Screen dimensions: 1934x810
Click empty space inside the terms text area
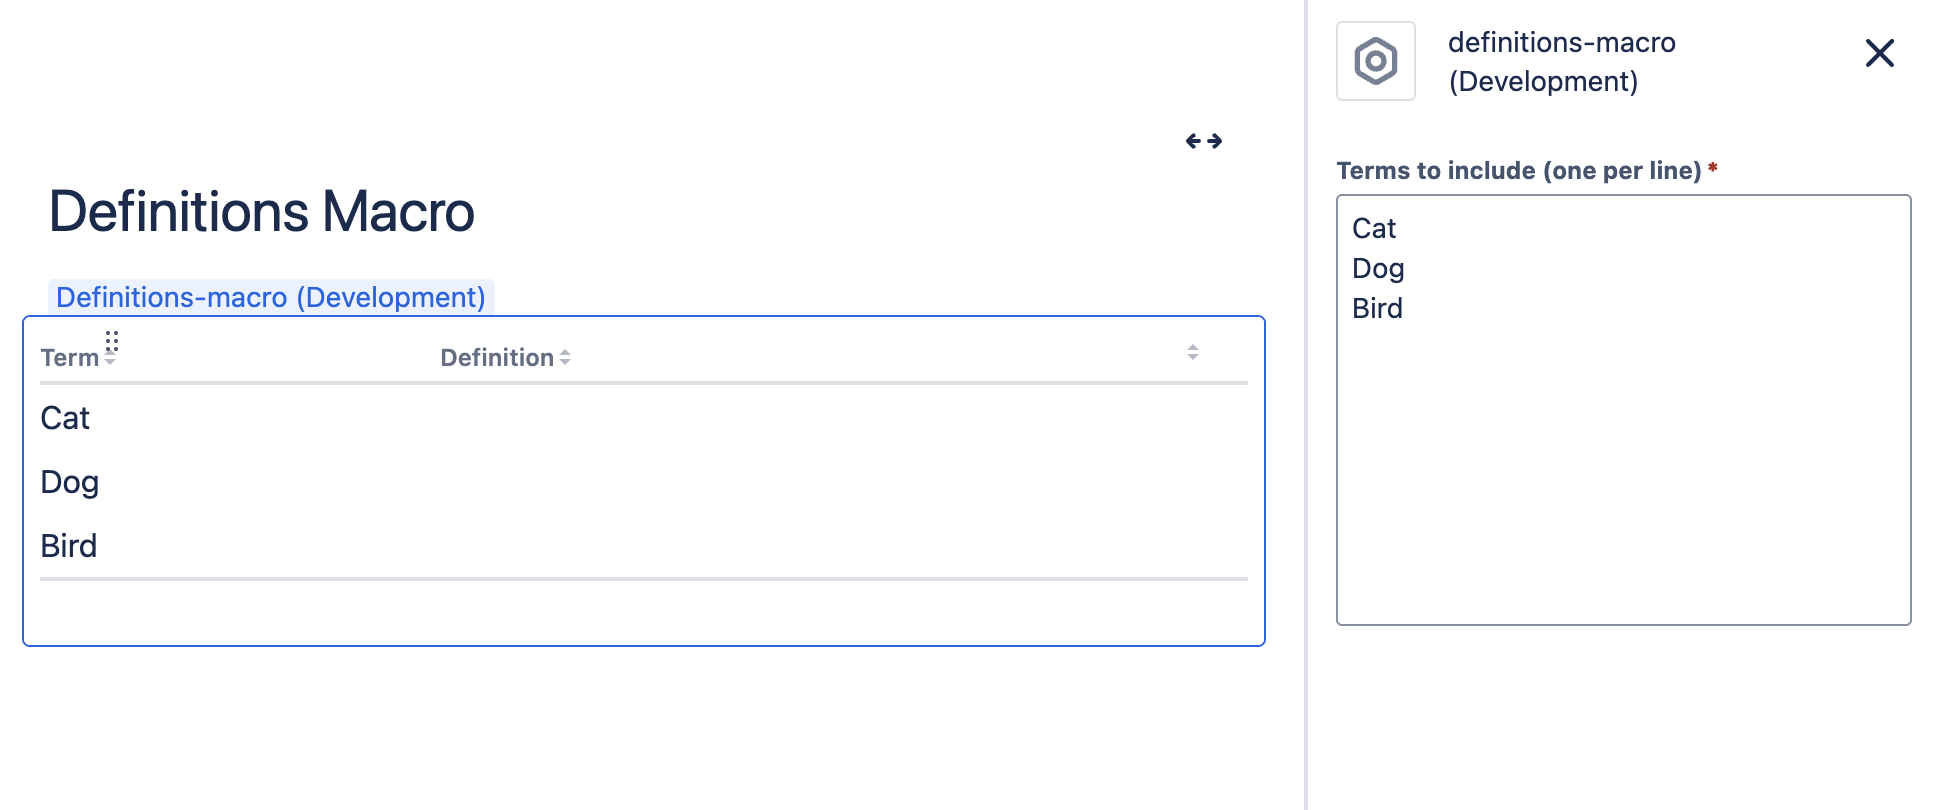point(1622,480)
